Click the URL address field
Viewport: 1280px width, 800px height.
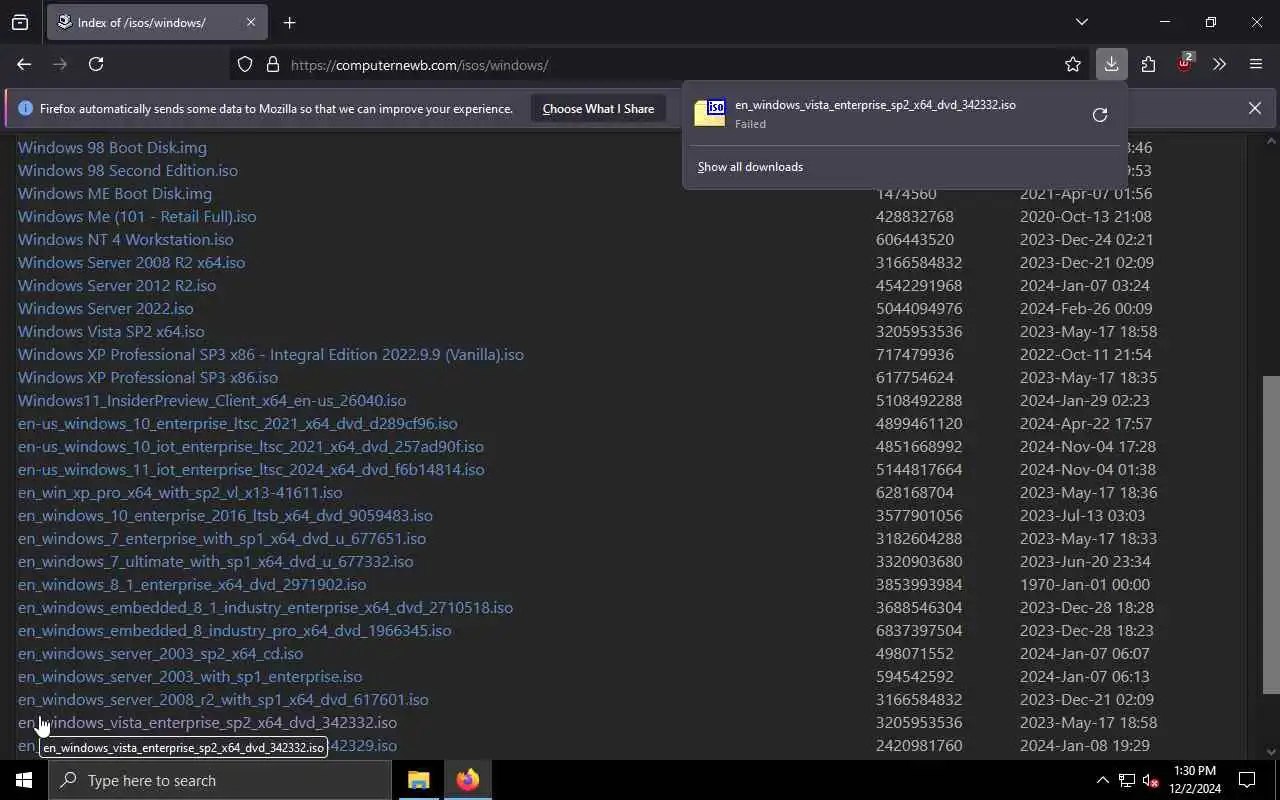pyautogui.click(x=660, y=65)
